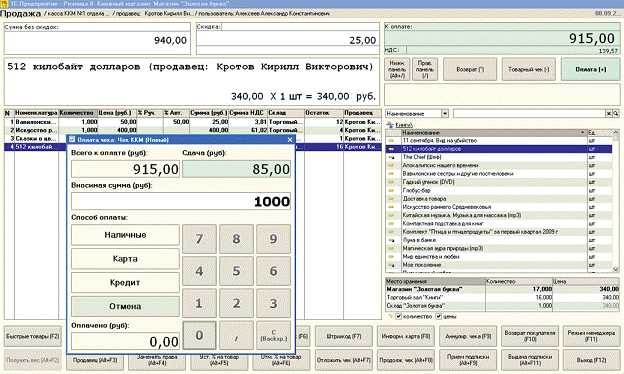The width and height of the screenshot is (624, 374).
Task: Click the Возврат (*) button
Action: (470, 70)
